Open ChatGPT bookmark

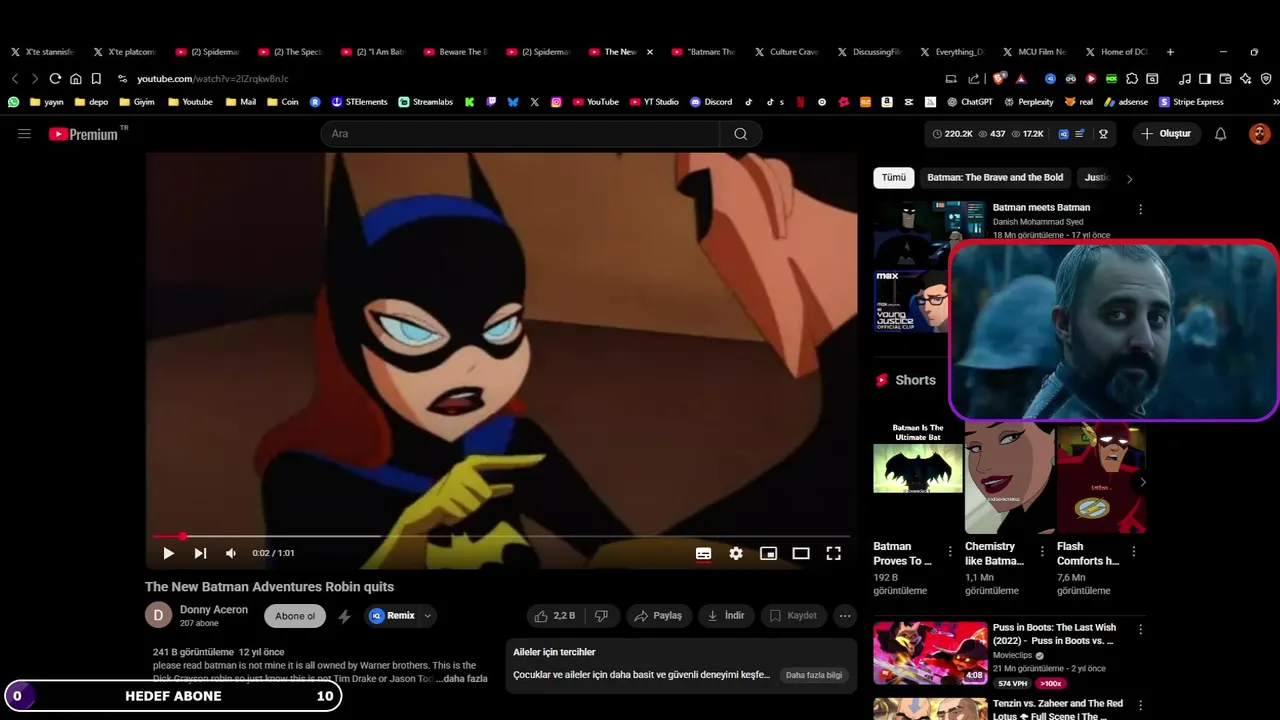click(x=969, y=102)
